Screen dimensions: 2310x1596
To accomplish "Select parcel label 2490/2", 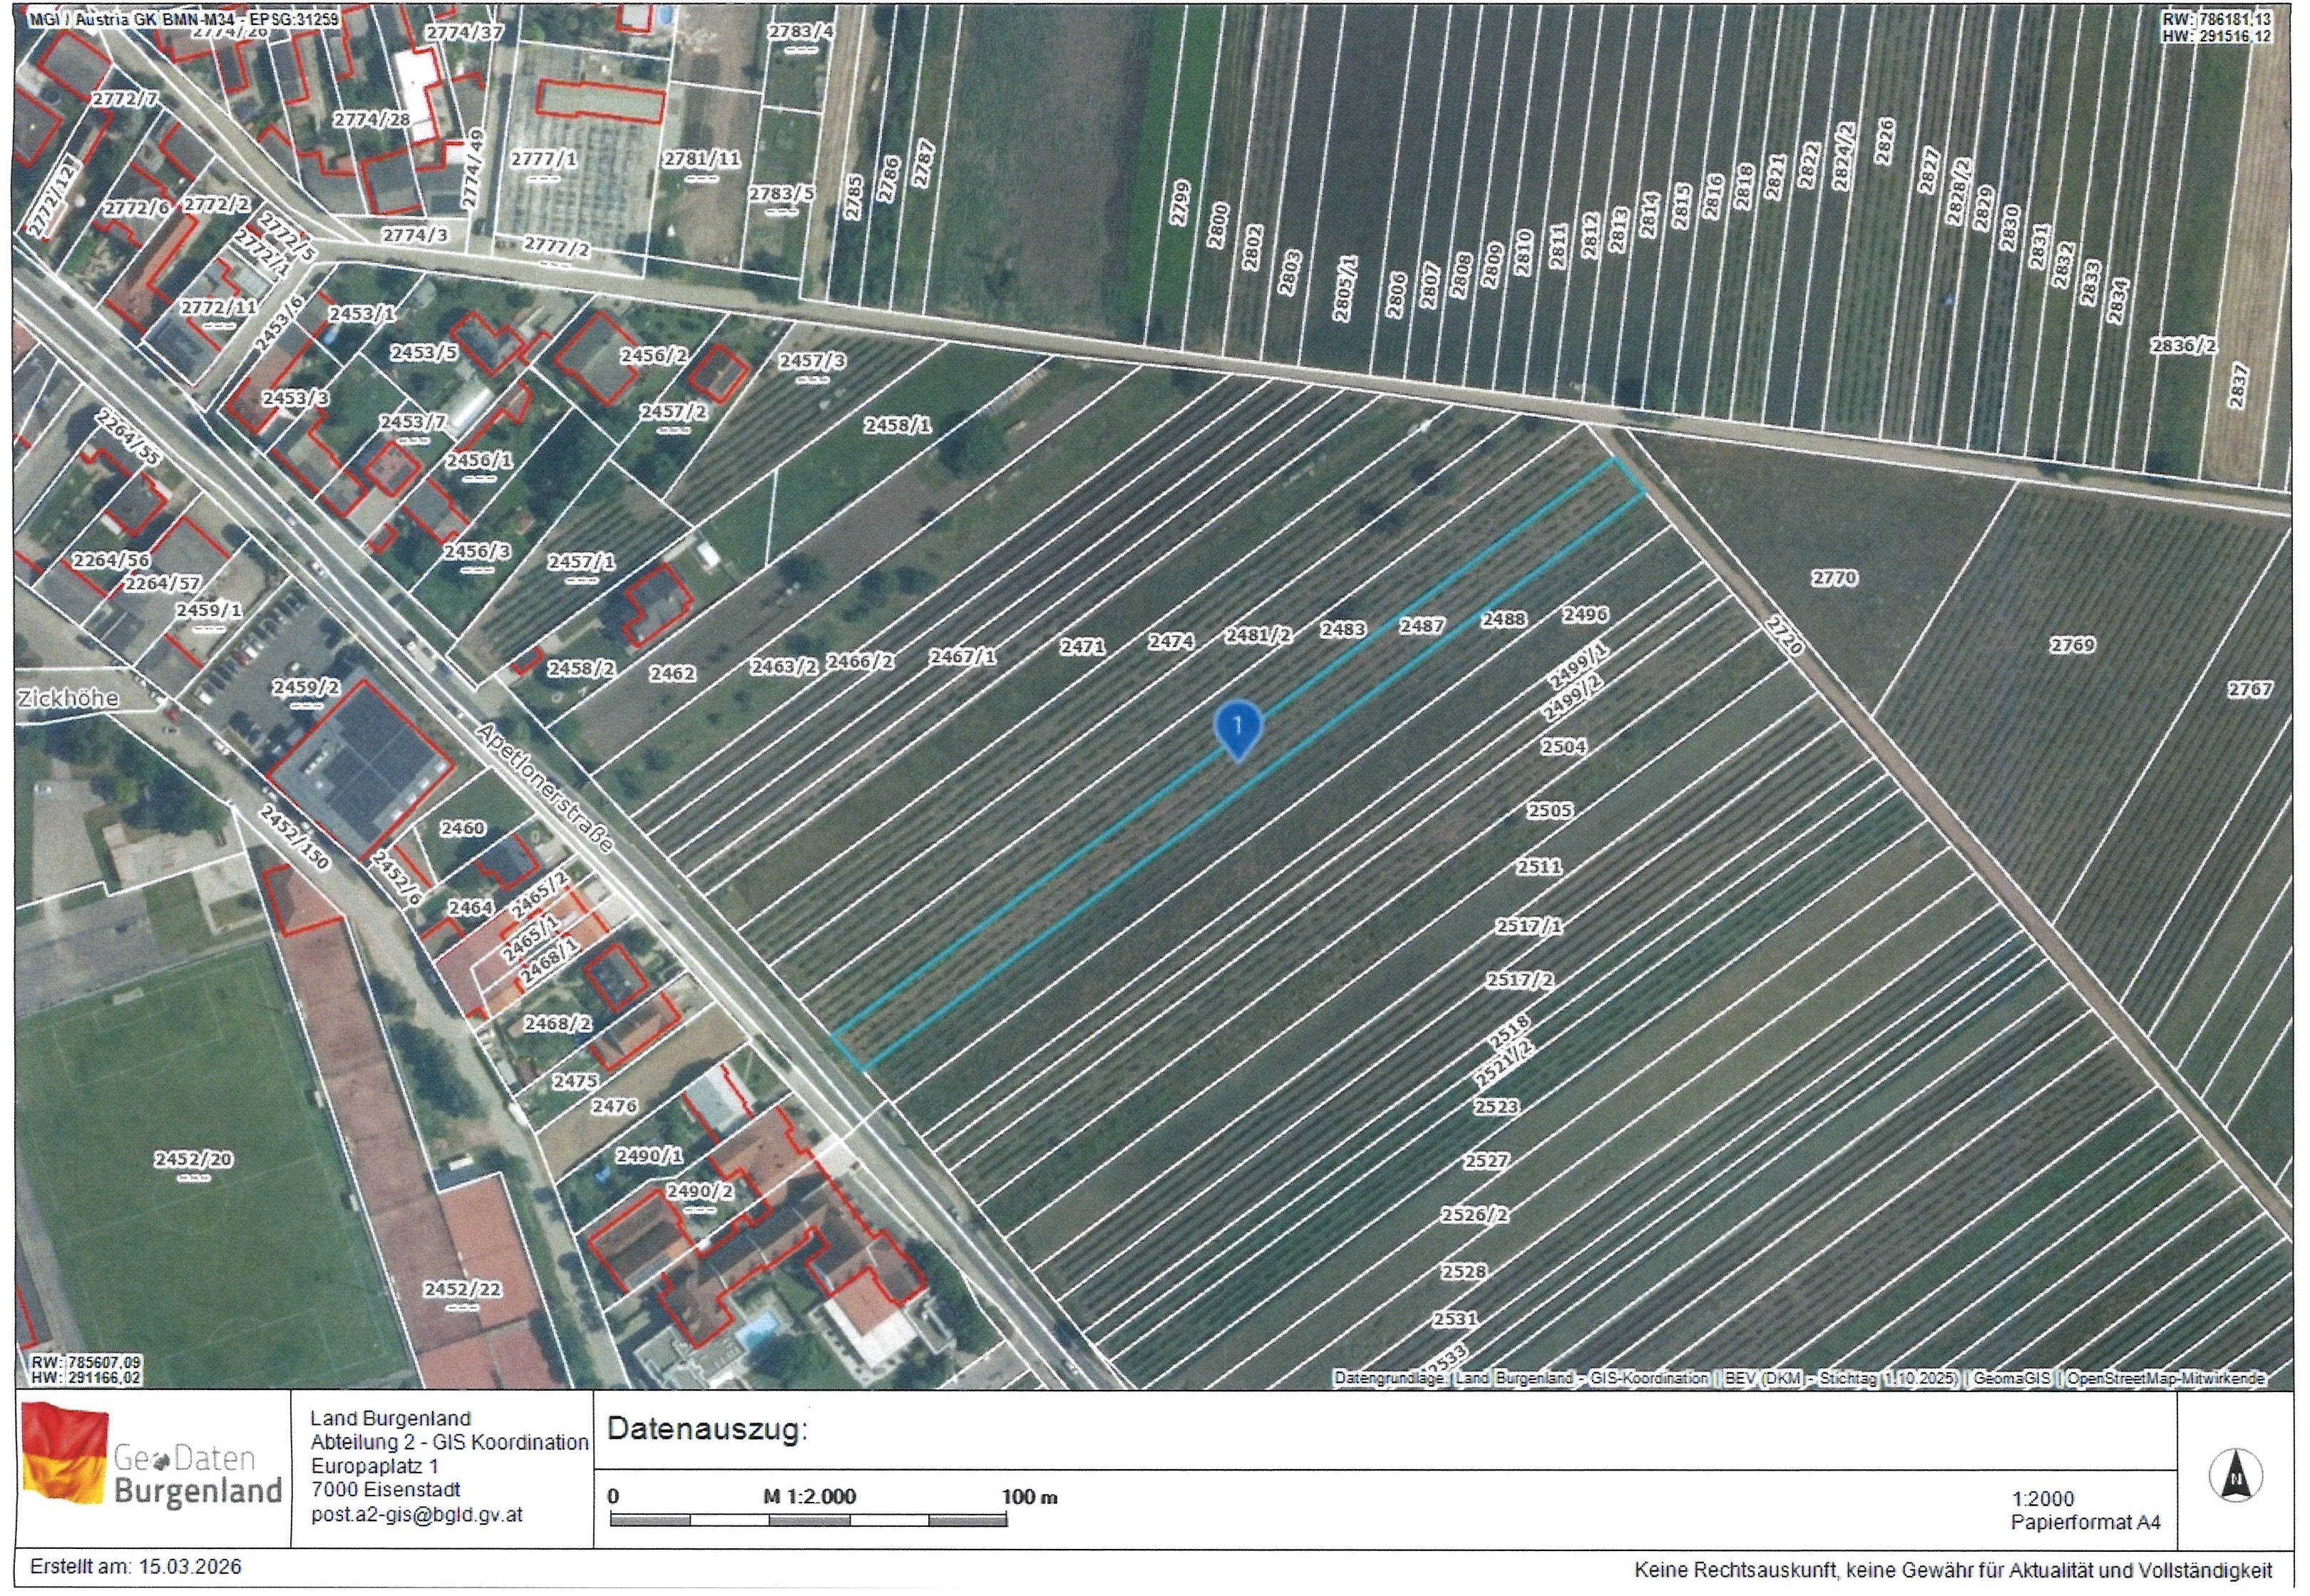I will point(699,1191).
